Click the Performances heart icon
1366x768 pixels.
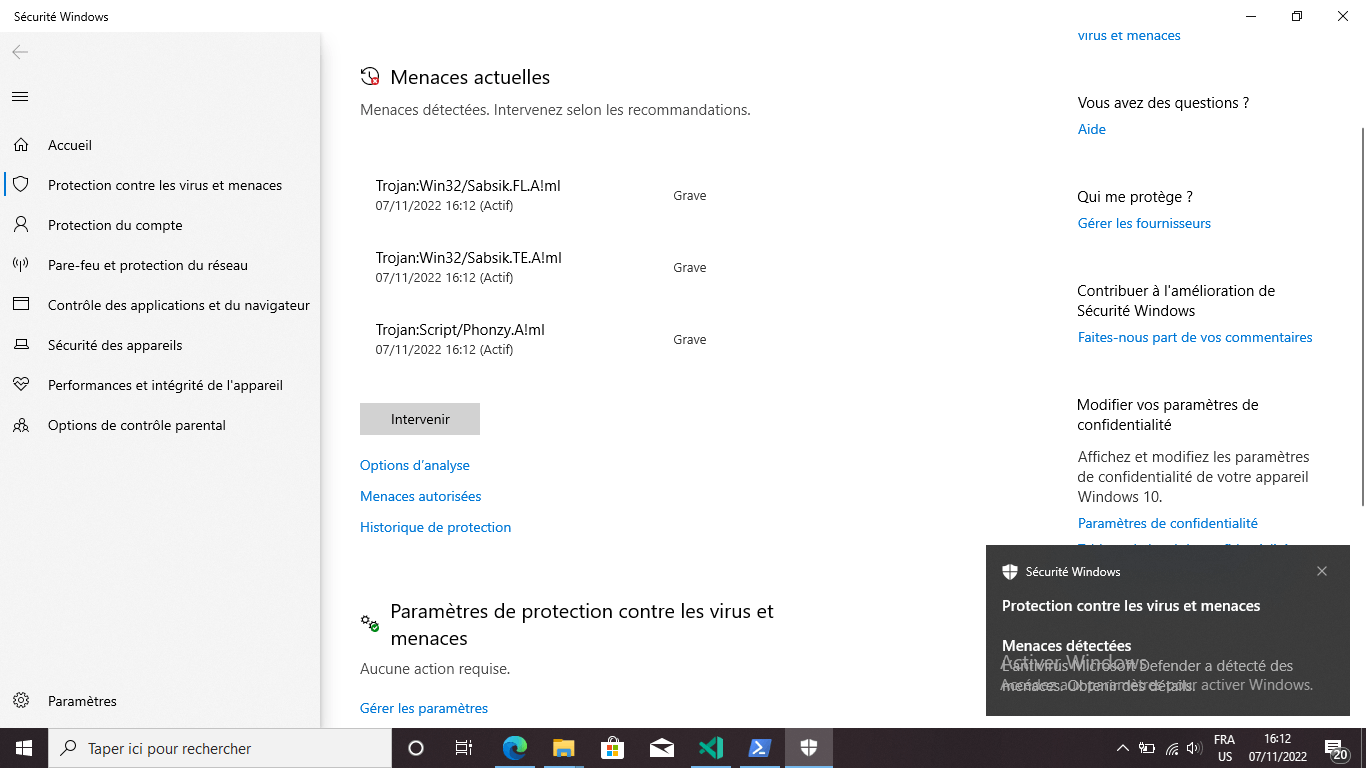tap(21, 385)
